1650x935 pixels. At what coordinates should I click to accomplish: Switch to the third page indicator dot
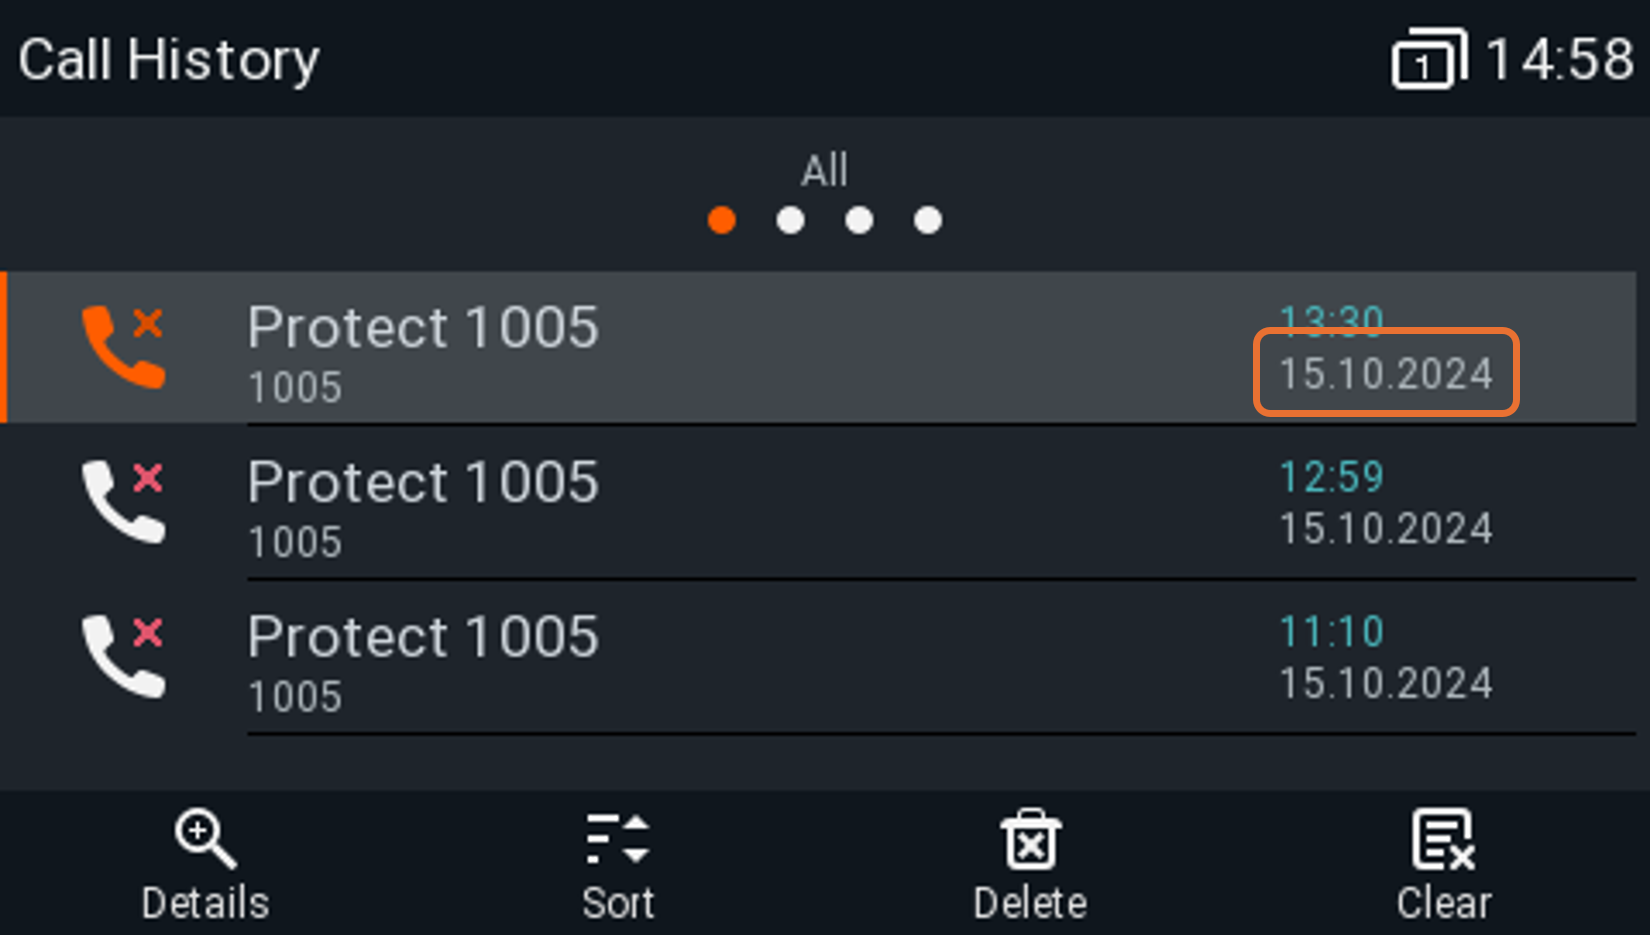click(x=859, y=220)
